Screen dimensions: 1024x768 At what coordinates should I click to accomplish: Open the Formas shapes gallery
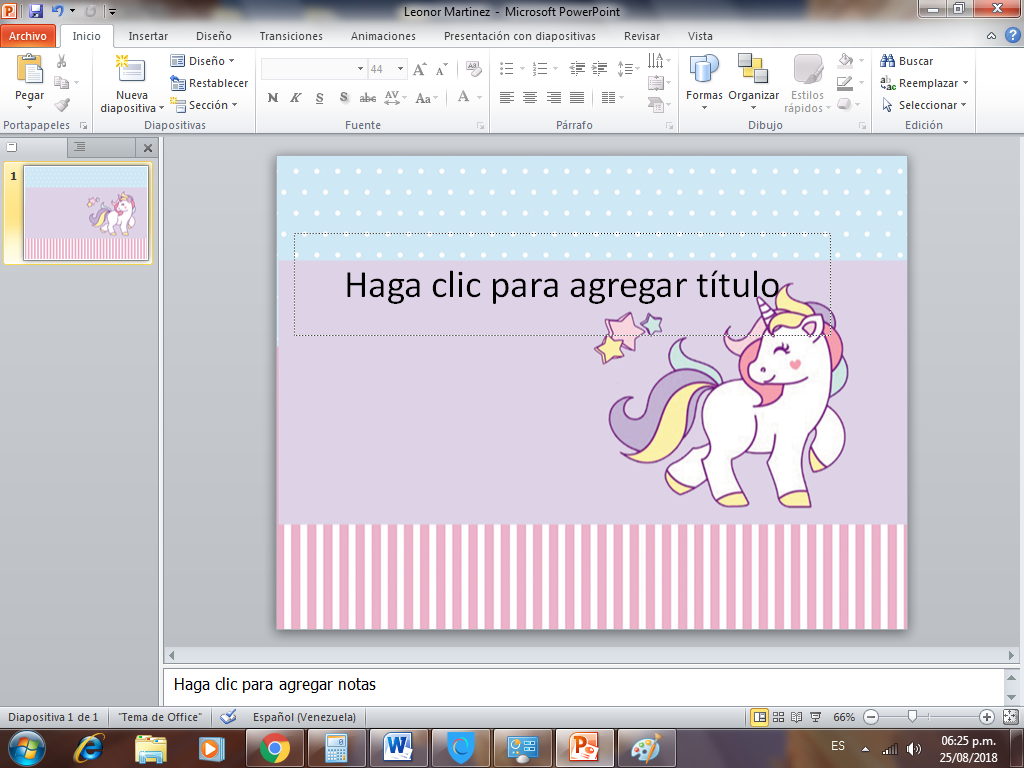click(704, 81)
